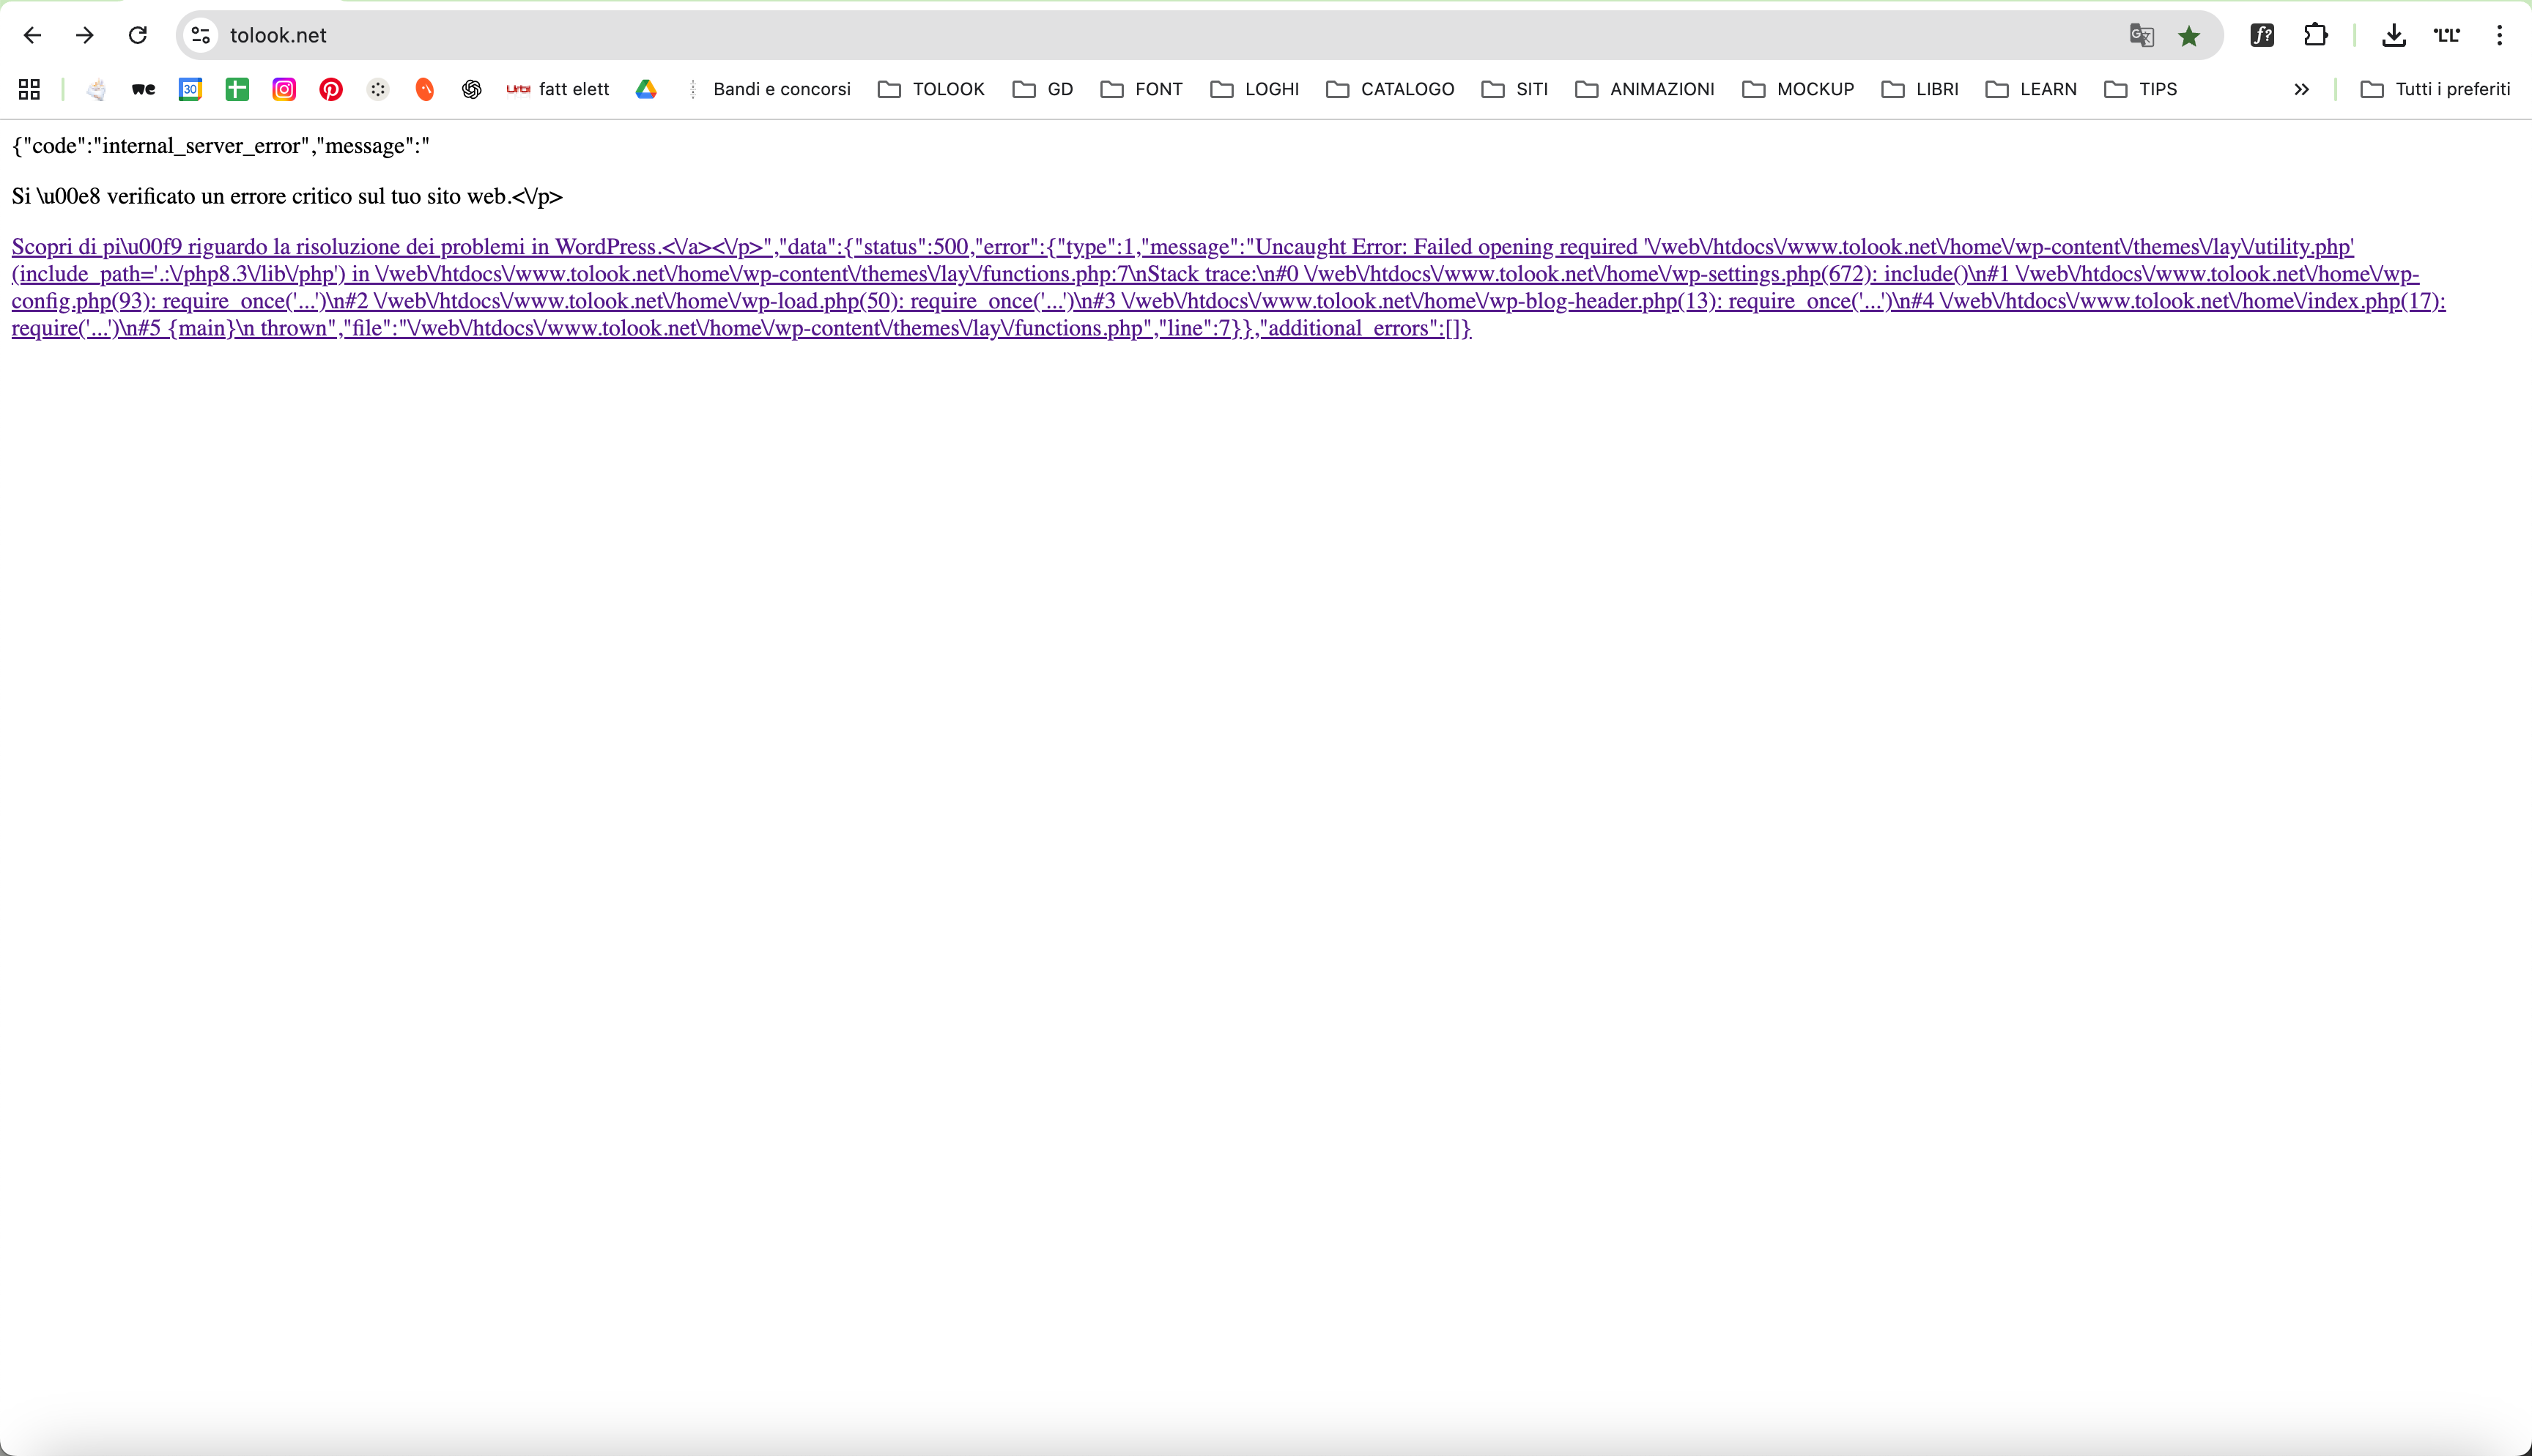Viewport: 2532px width, 1456px height.
Task: Open Tutti i preferiti folder
Action: point(2435,89)
